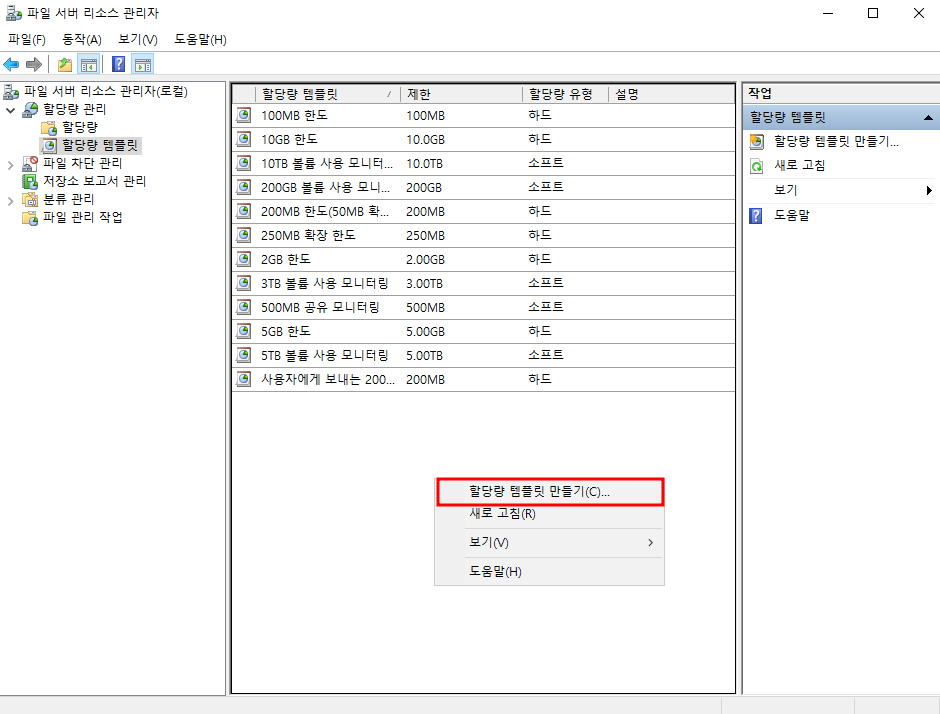Click the 5.00GB limit cell
The height and width of the screenshot is (714, 940).
(426, 332)
